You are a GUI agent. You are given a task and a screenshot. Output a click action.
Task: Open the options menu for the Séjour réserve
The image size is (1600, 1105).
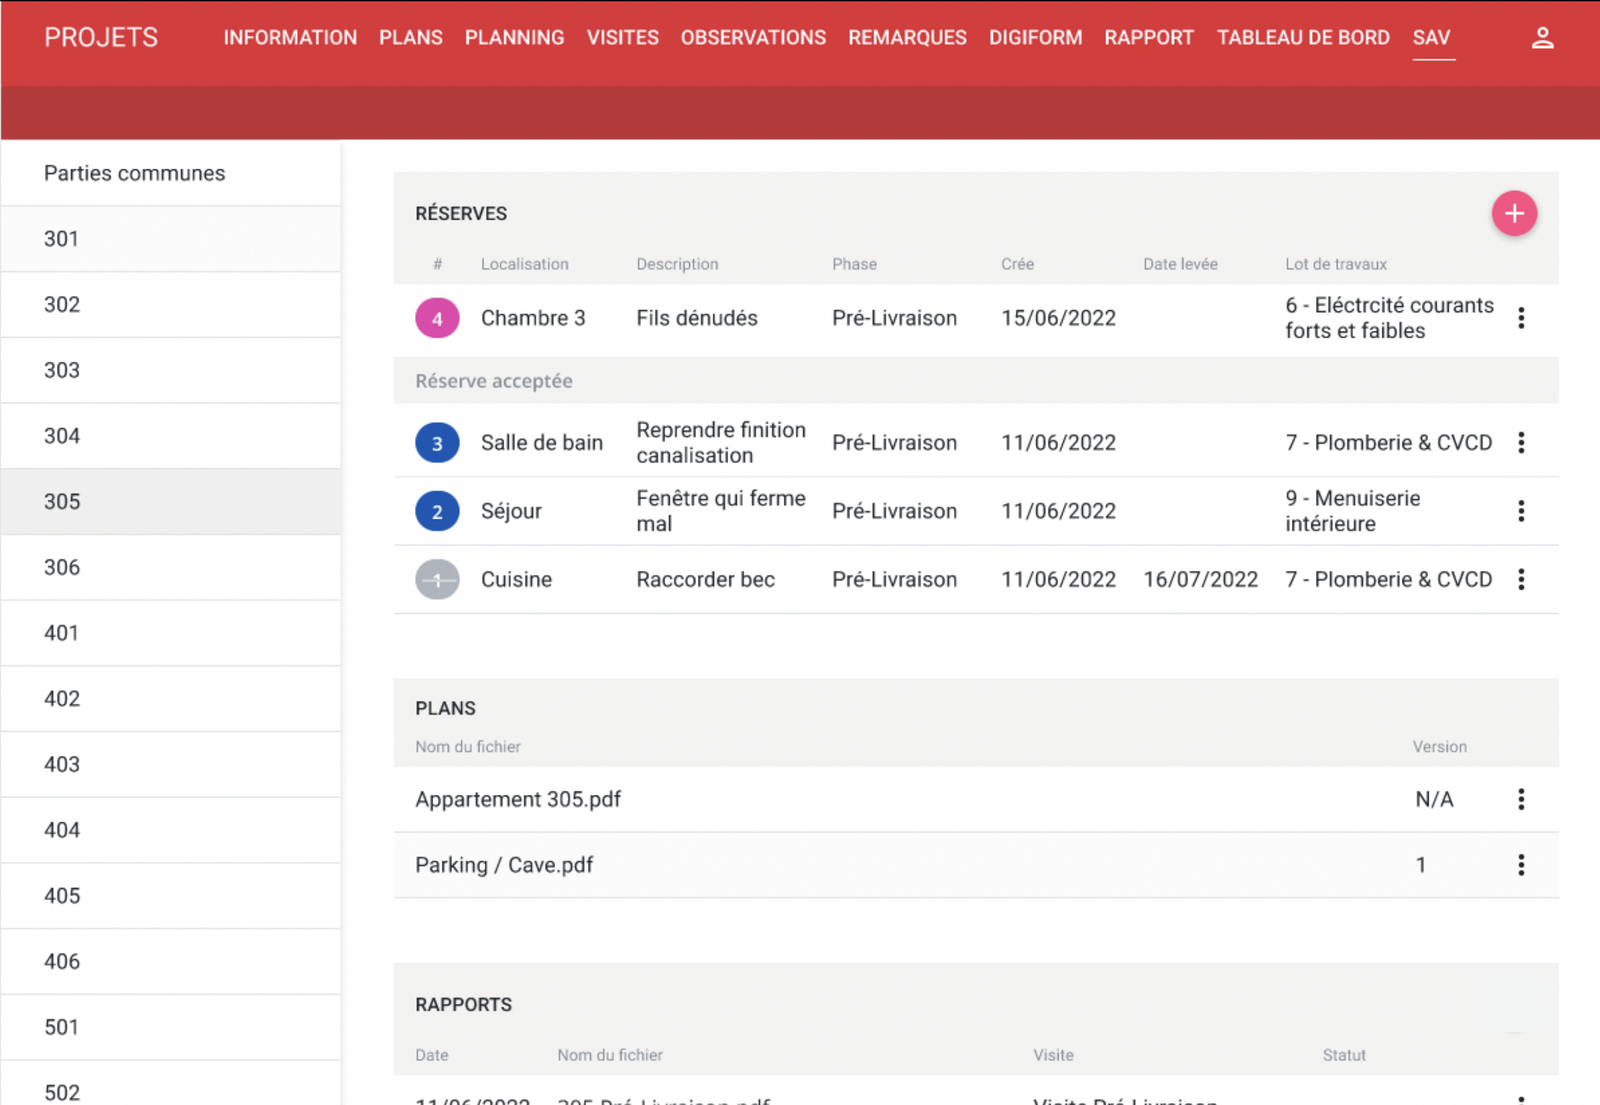pos(1521,511)
